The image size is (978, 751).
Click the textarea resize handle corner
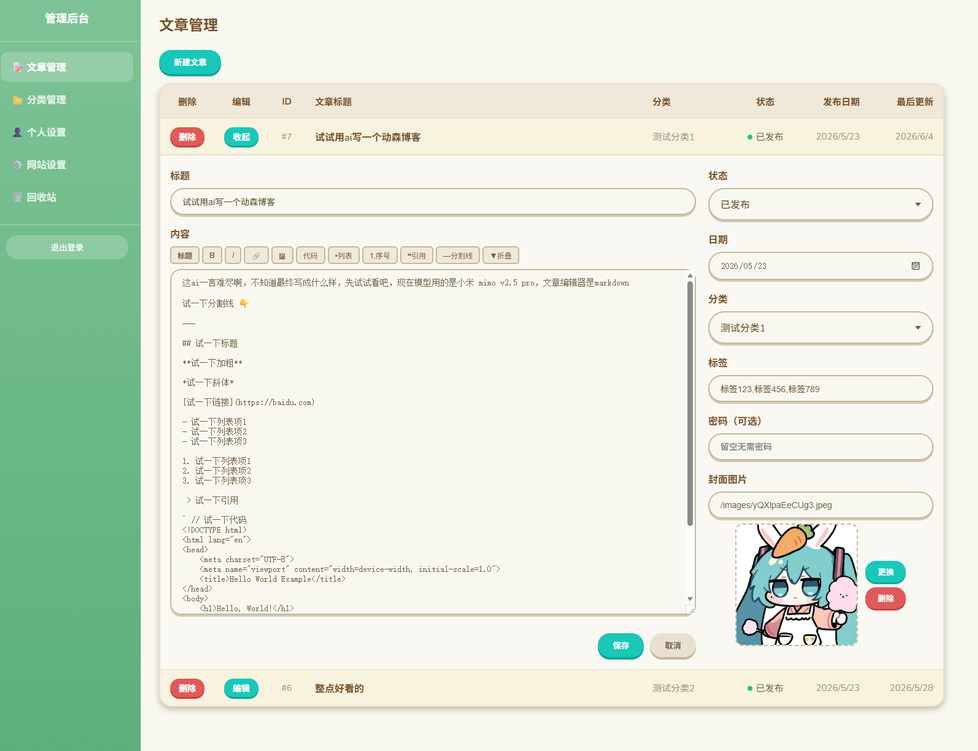[690, 611]
